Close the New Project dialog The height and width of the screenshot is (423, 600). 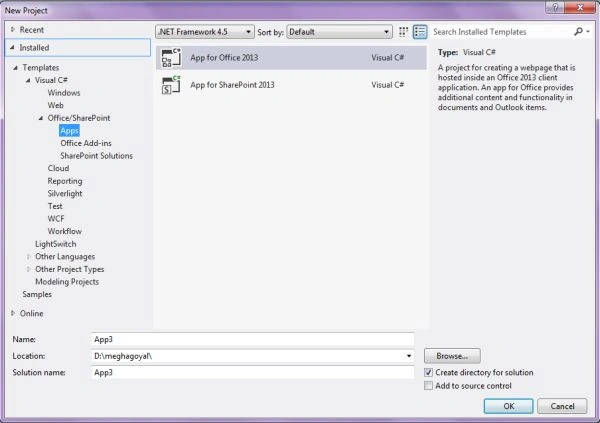point(580,7)
